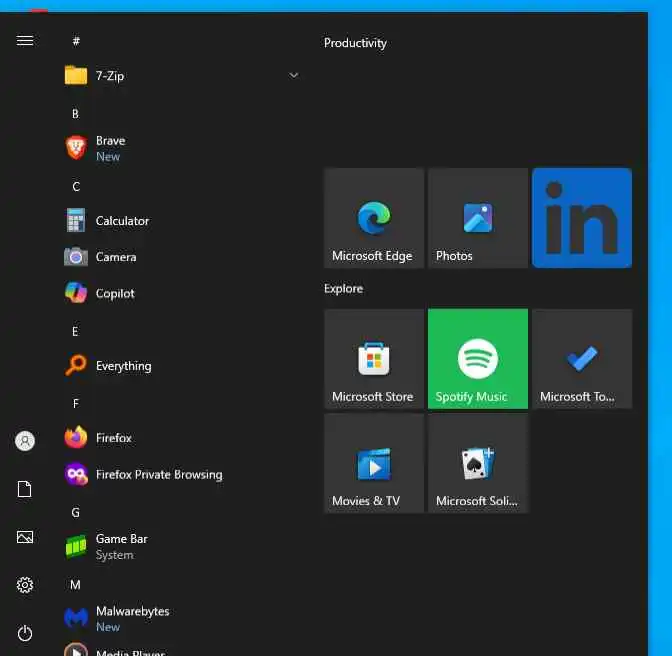The image size is (672, 656).
Task: Select the Explore group title
Action: [343, 288]
